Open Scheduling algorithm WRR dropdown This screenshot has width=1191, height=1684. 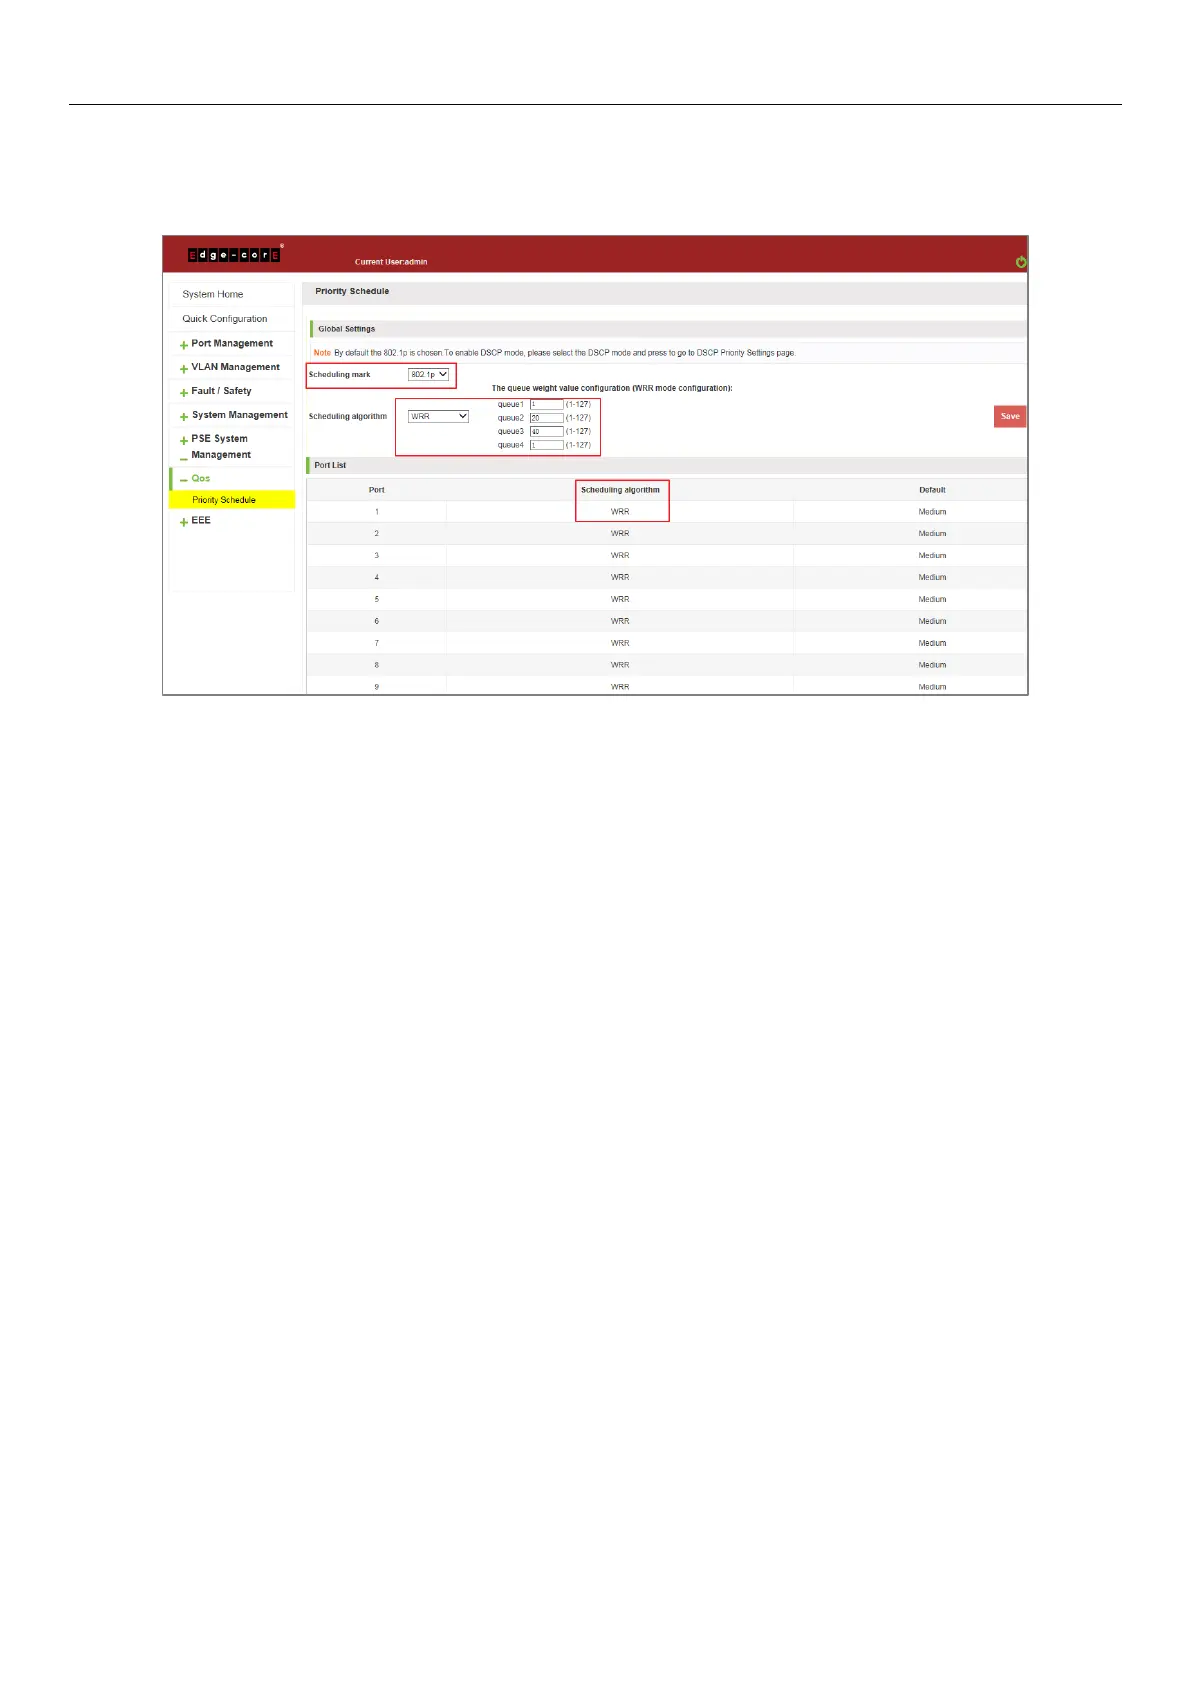pos(438,416)
